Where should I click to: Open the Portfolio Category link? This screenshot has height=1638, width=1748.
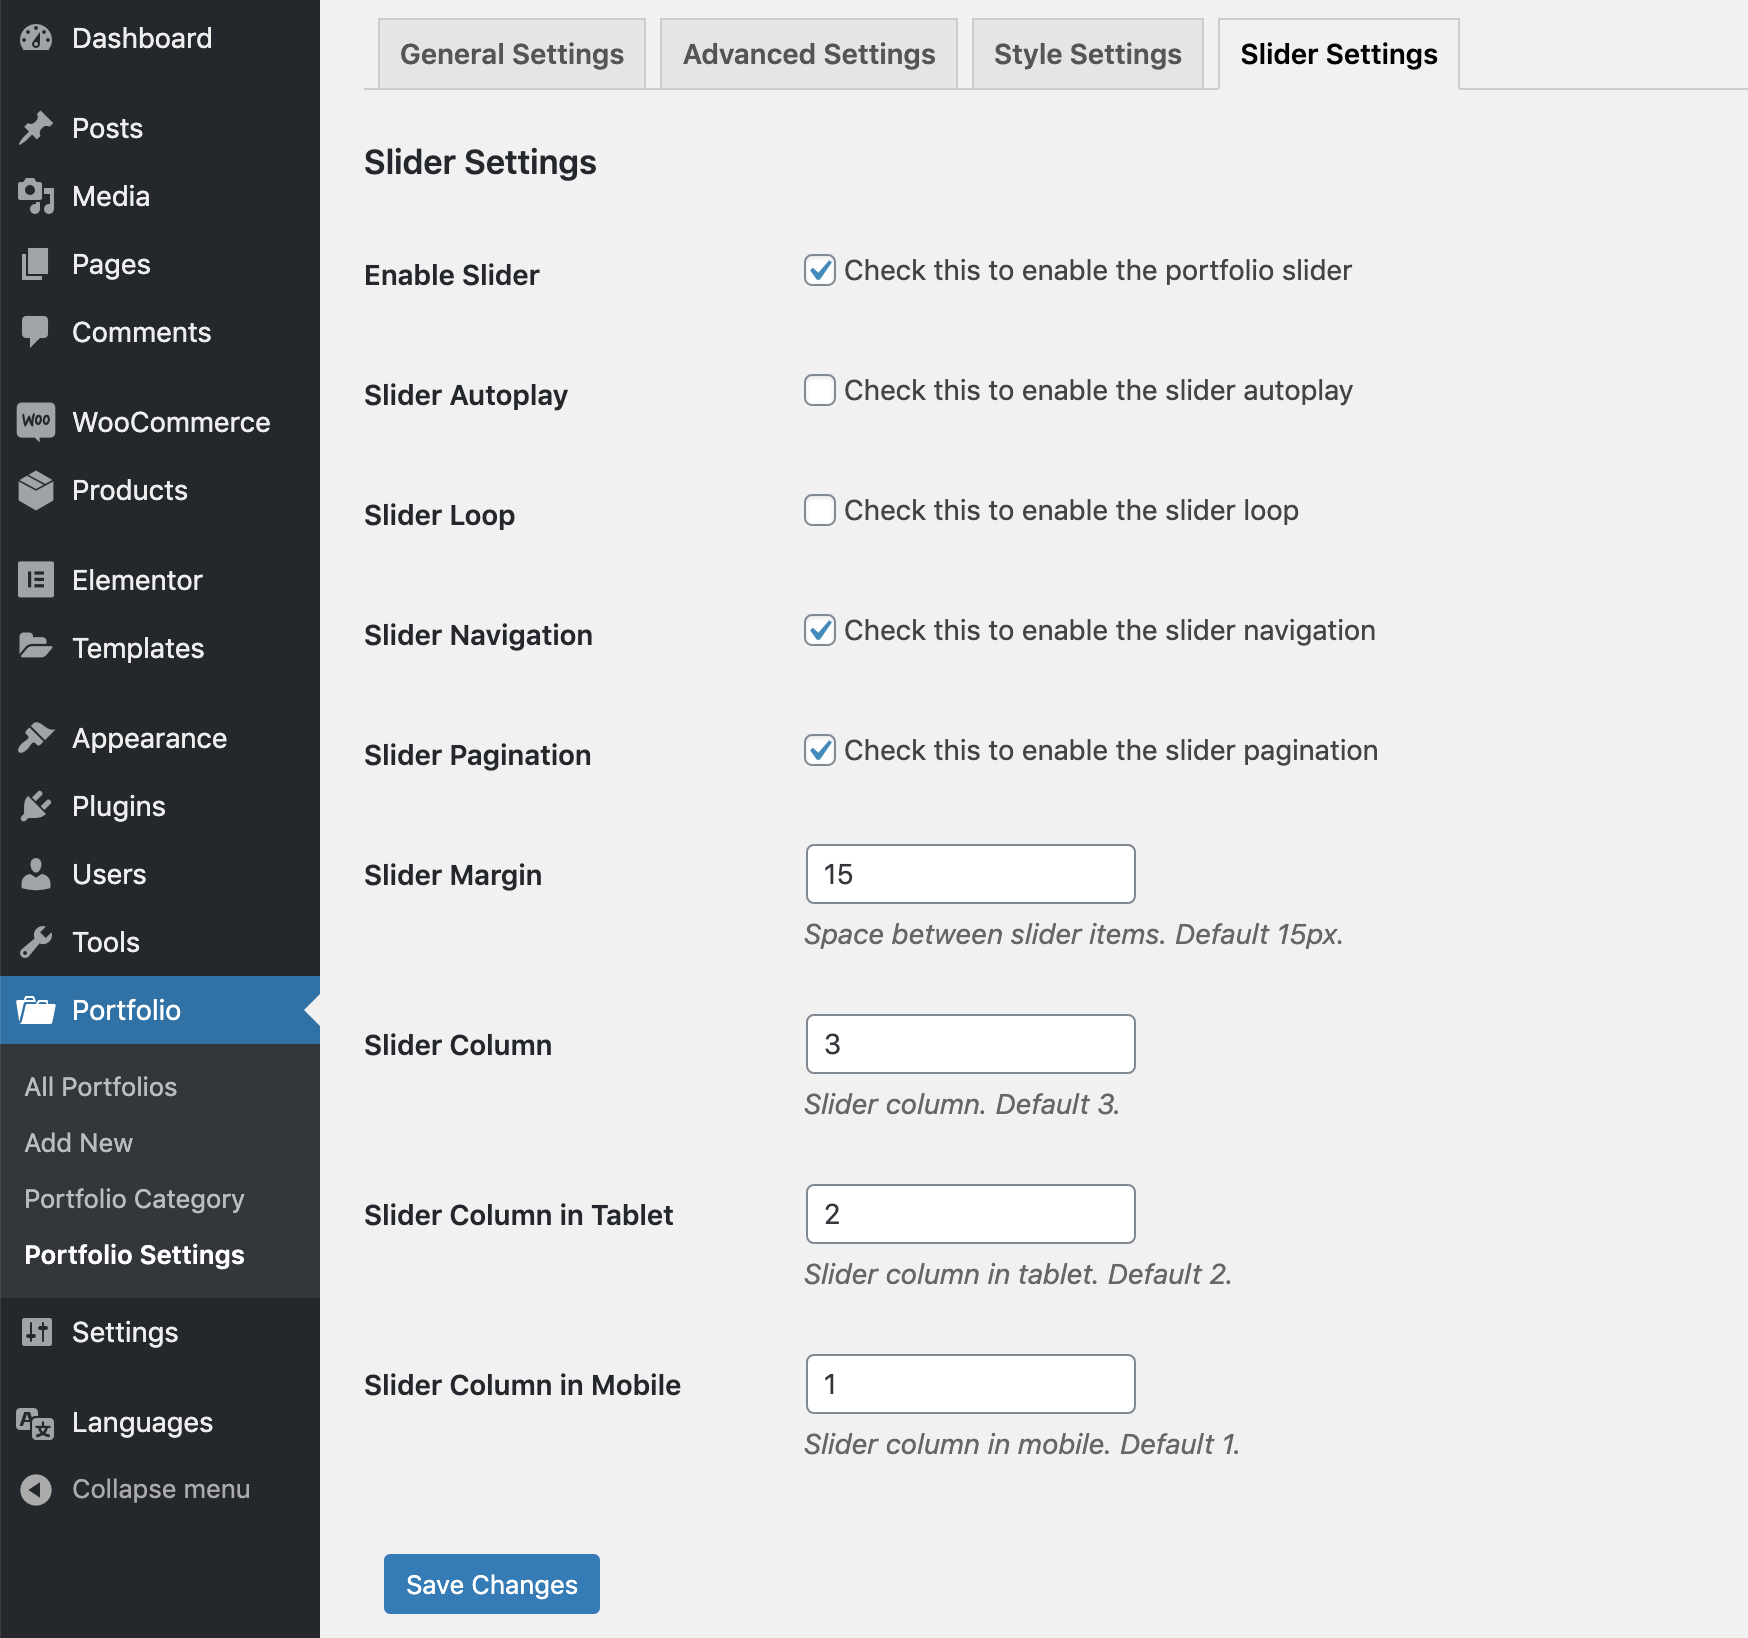[135, 1199]
